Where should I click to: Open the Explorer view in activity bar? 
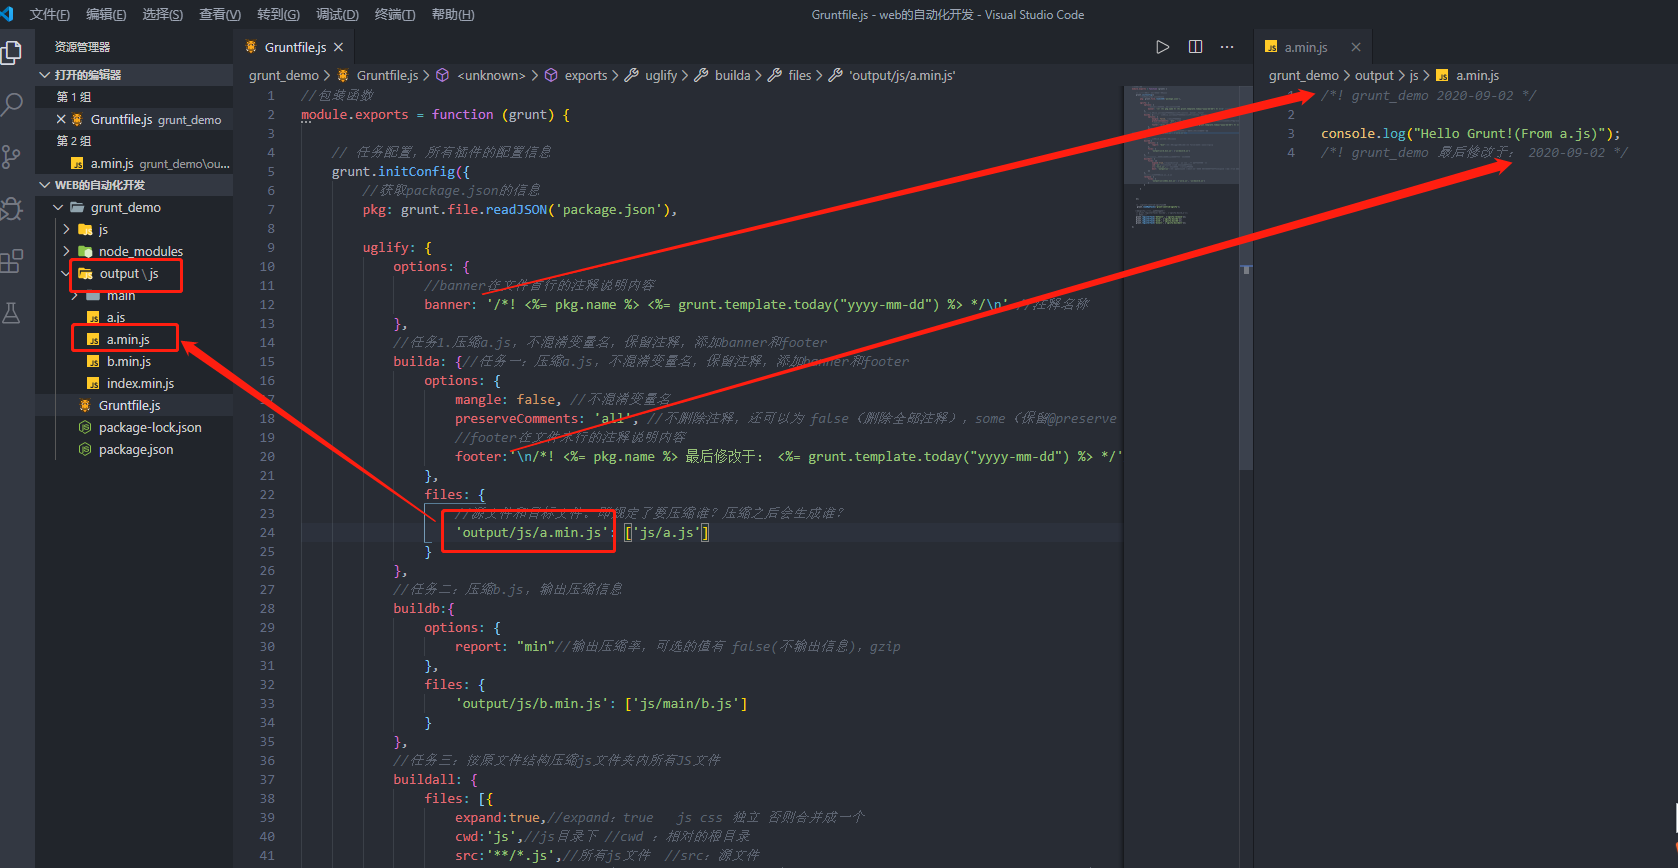click(12, 52)
